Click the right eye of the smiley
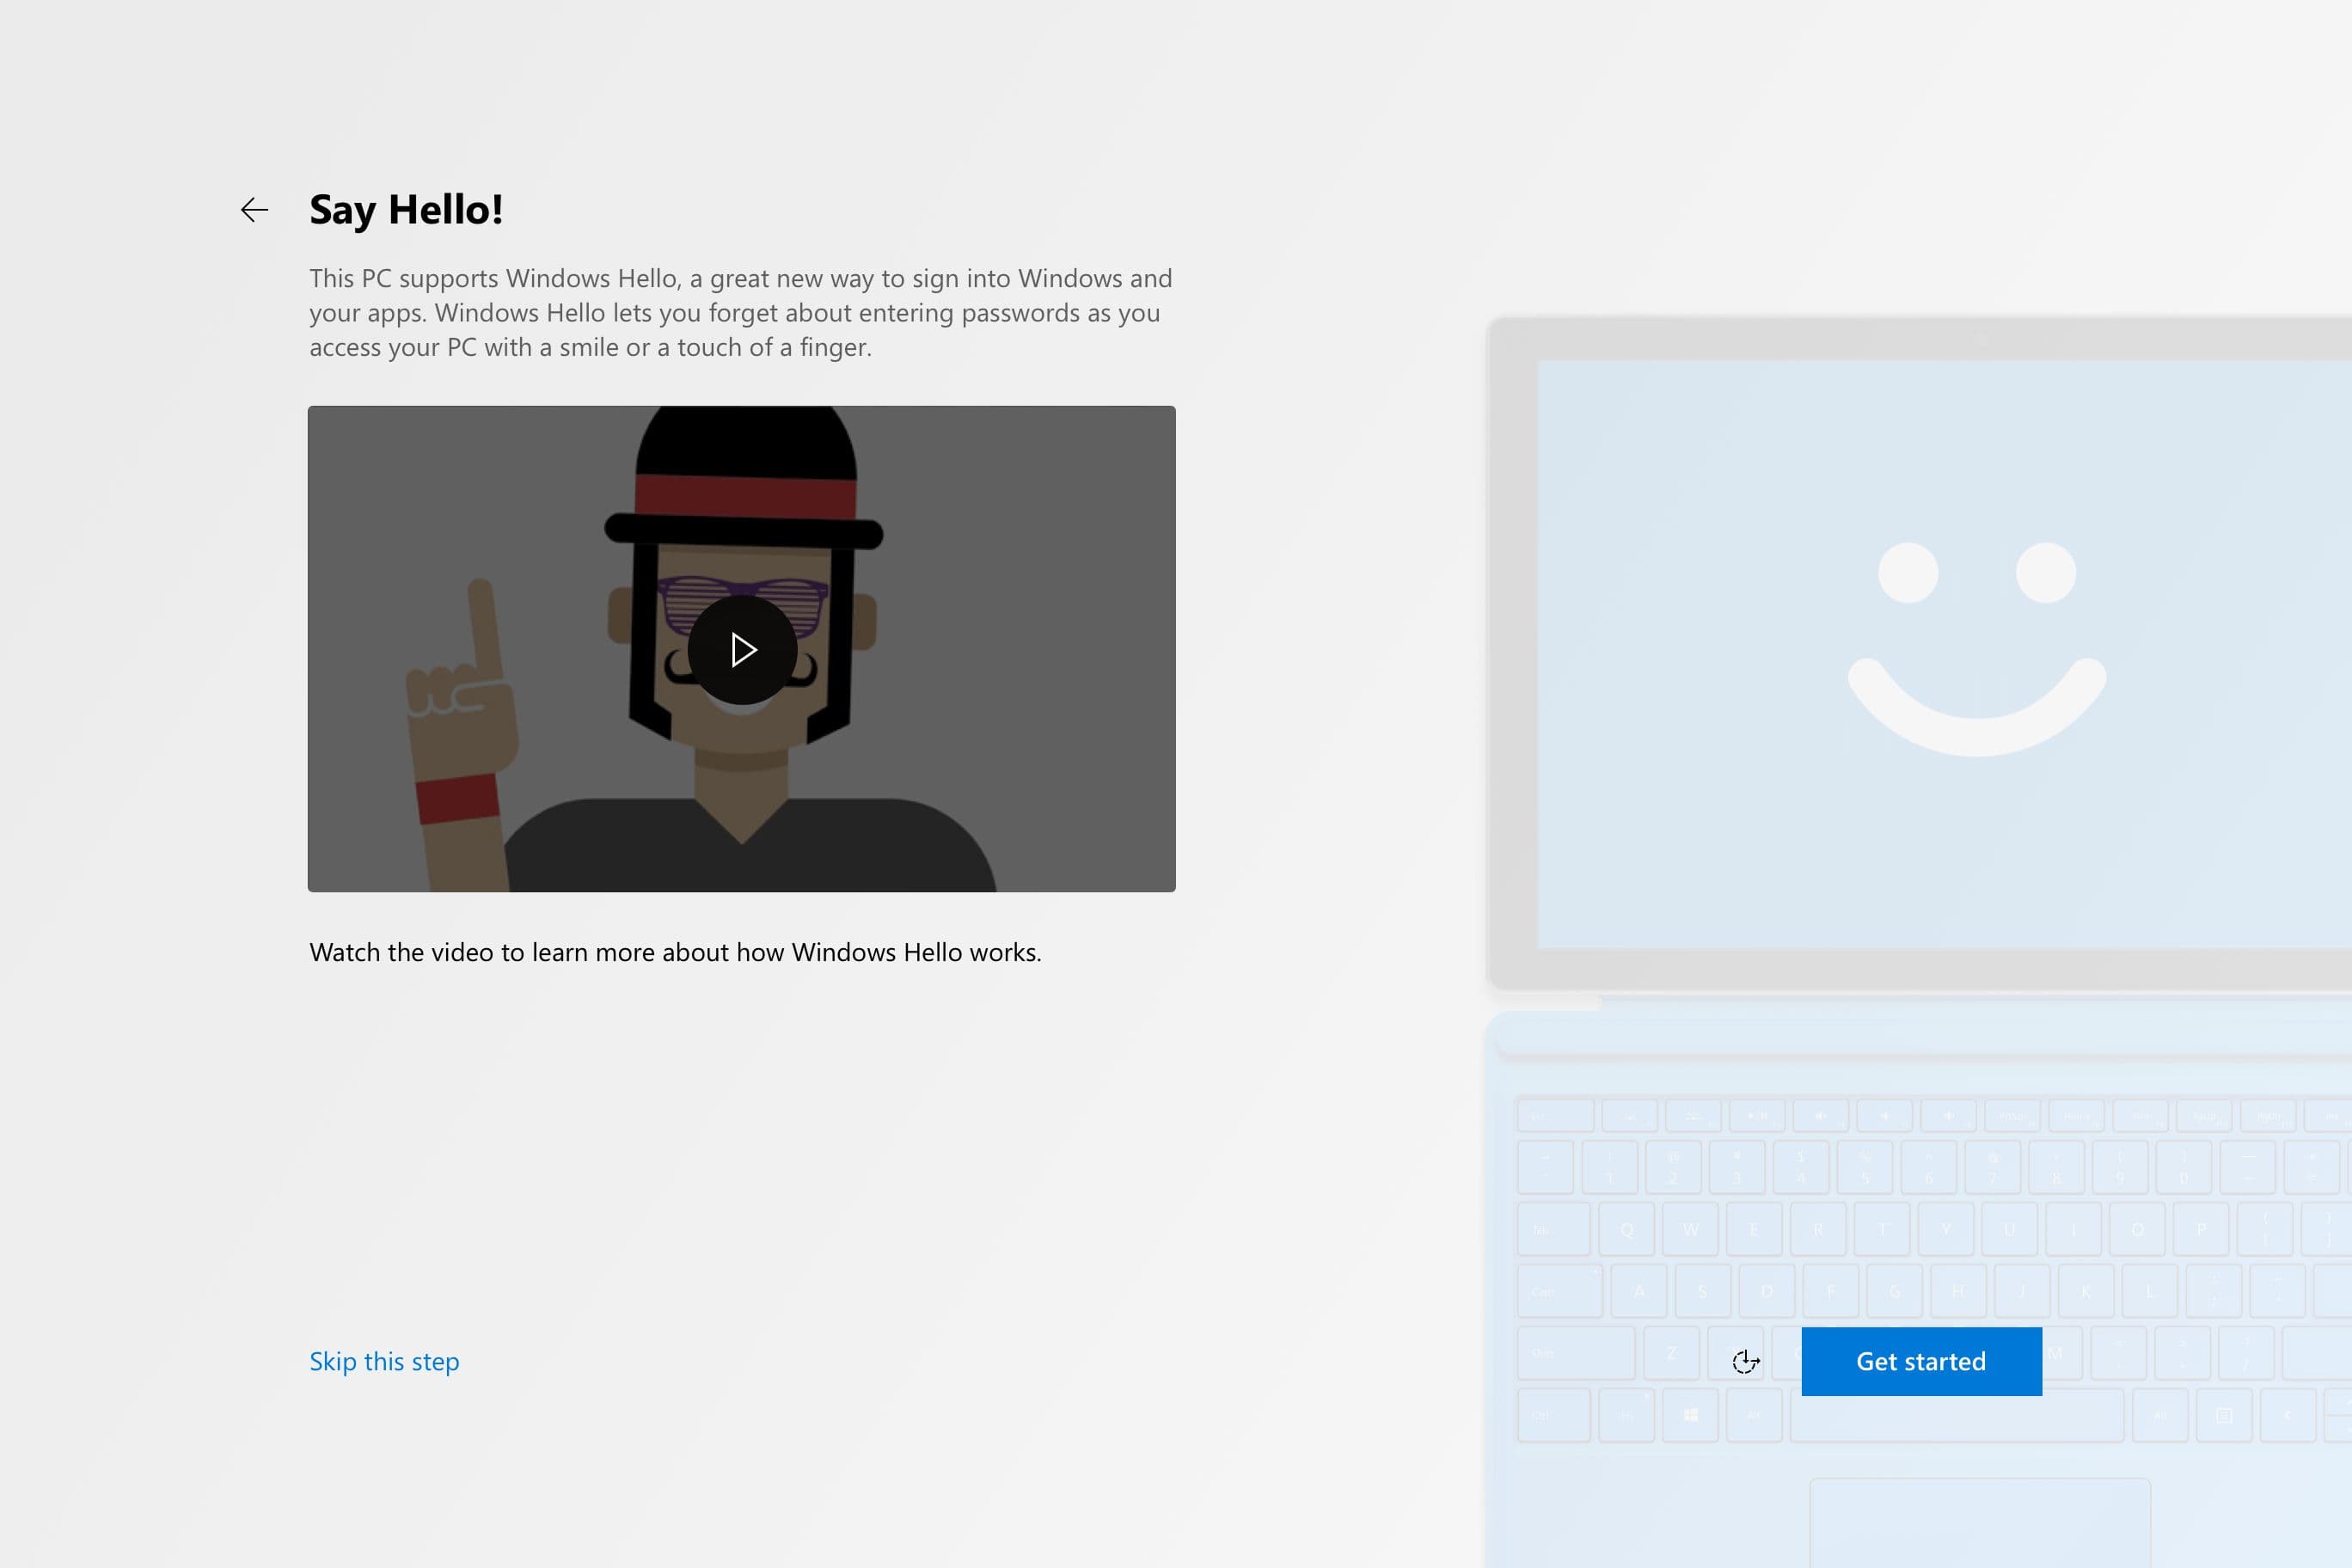The width and height of the screenshot is (2352, 1568). pos(2045,573)
